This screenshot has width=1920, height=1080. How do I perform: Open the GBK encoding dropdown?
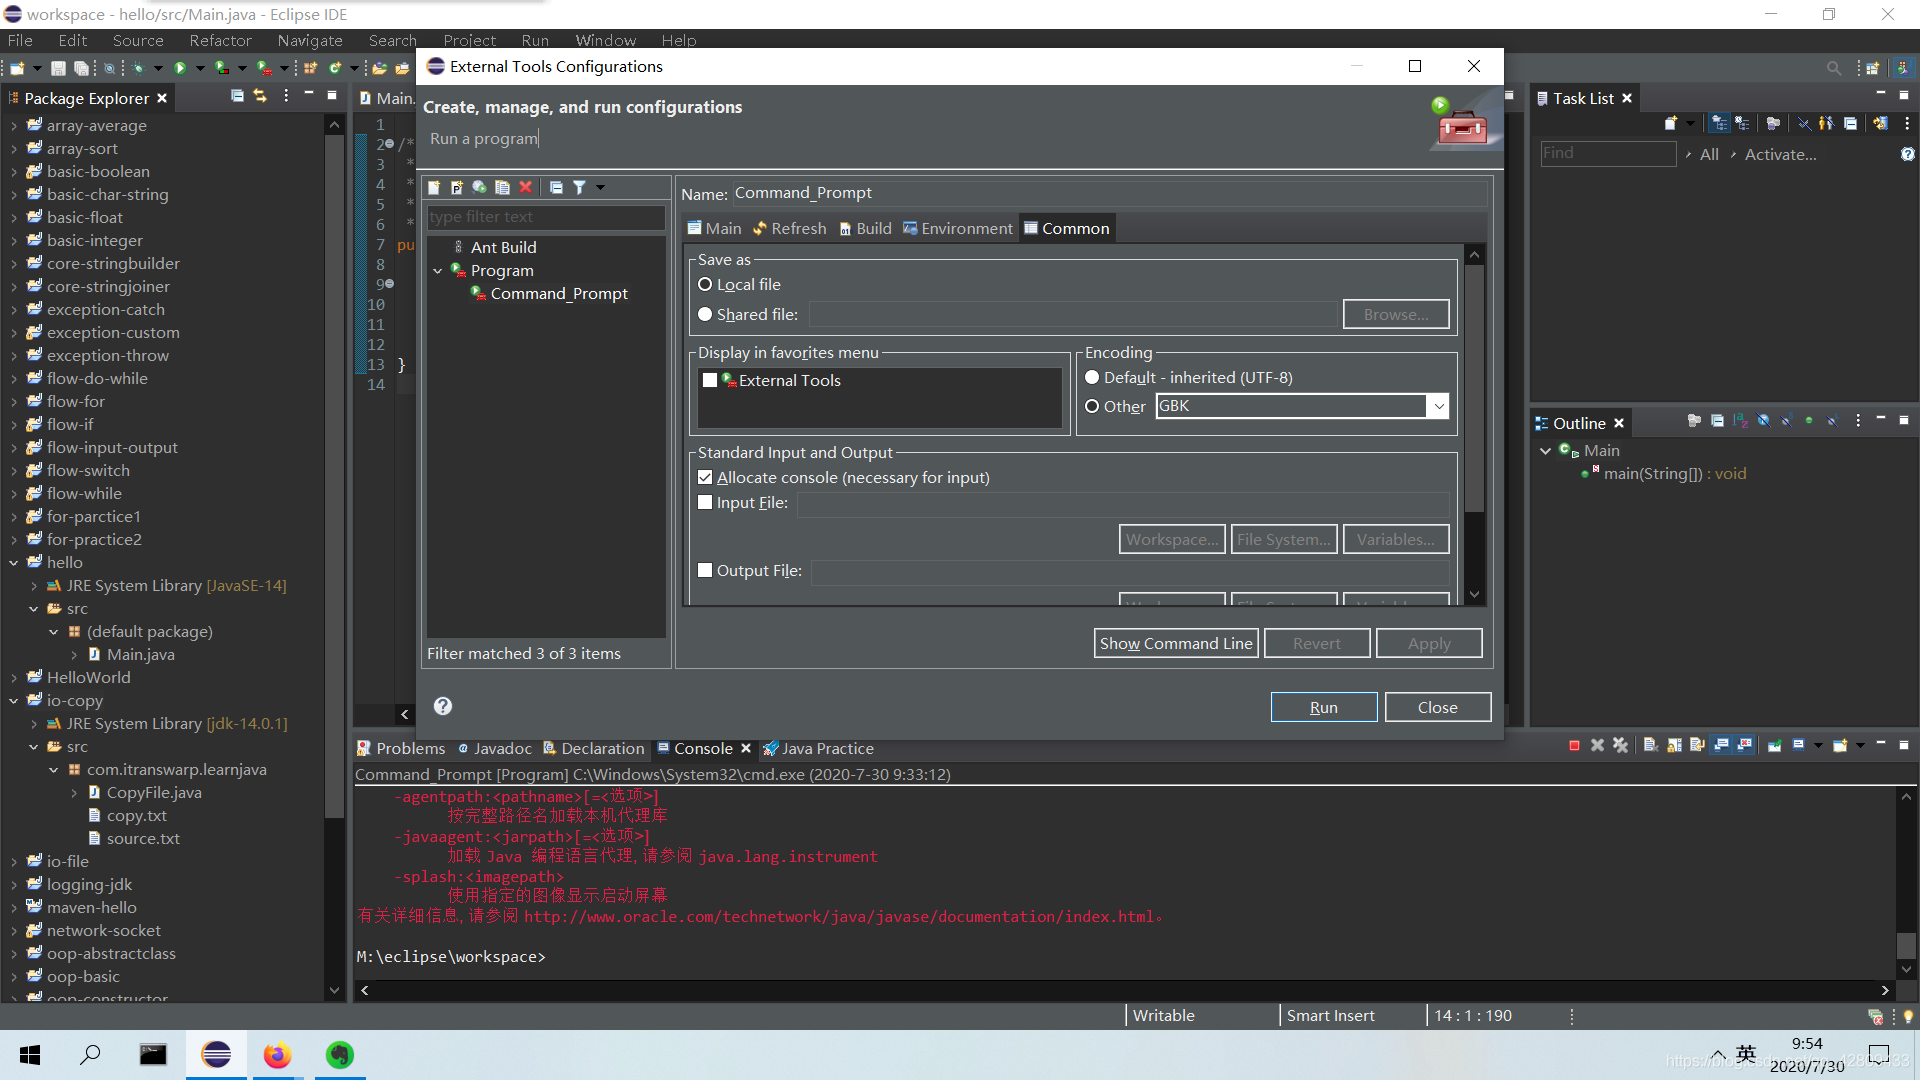[x=1438, y=406]
